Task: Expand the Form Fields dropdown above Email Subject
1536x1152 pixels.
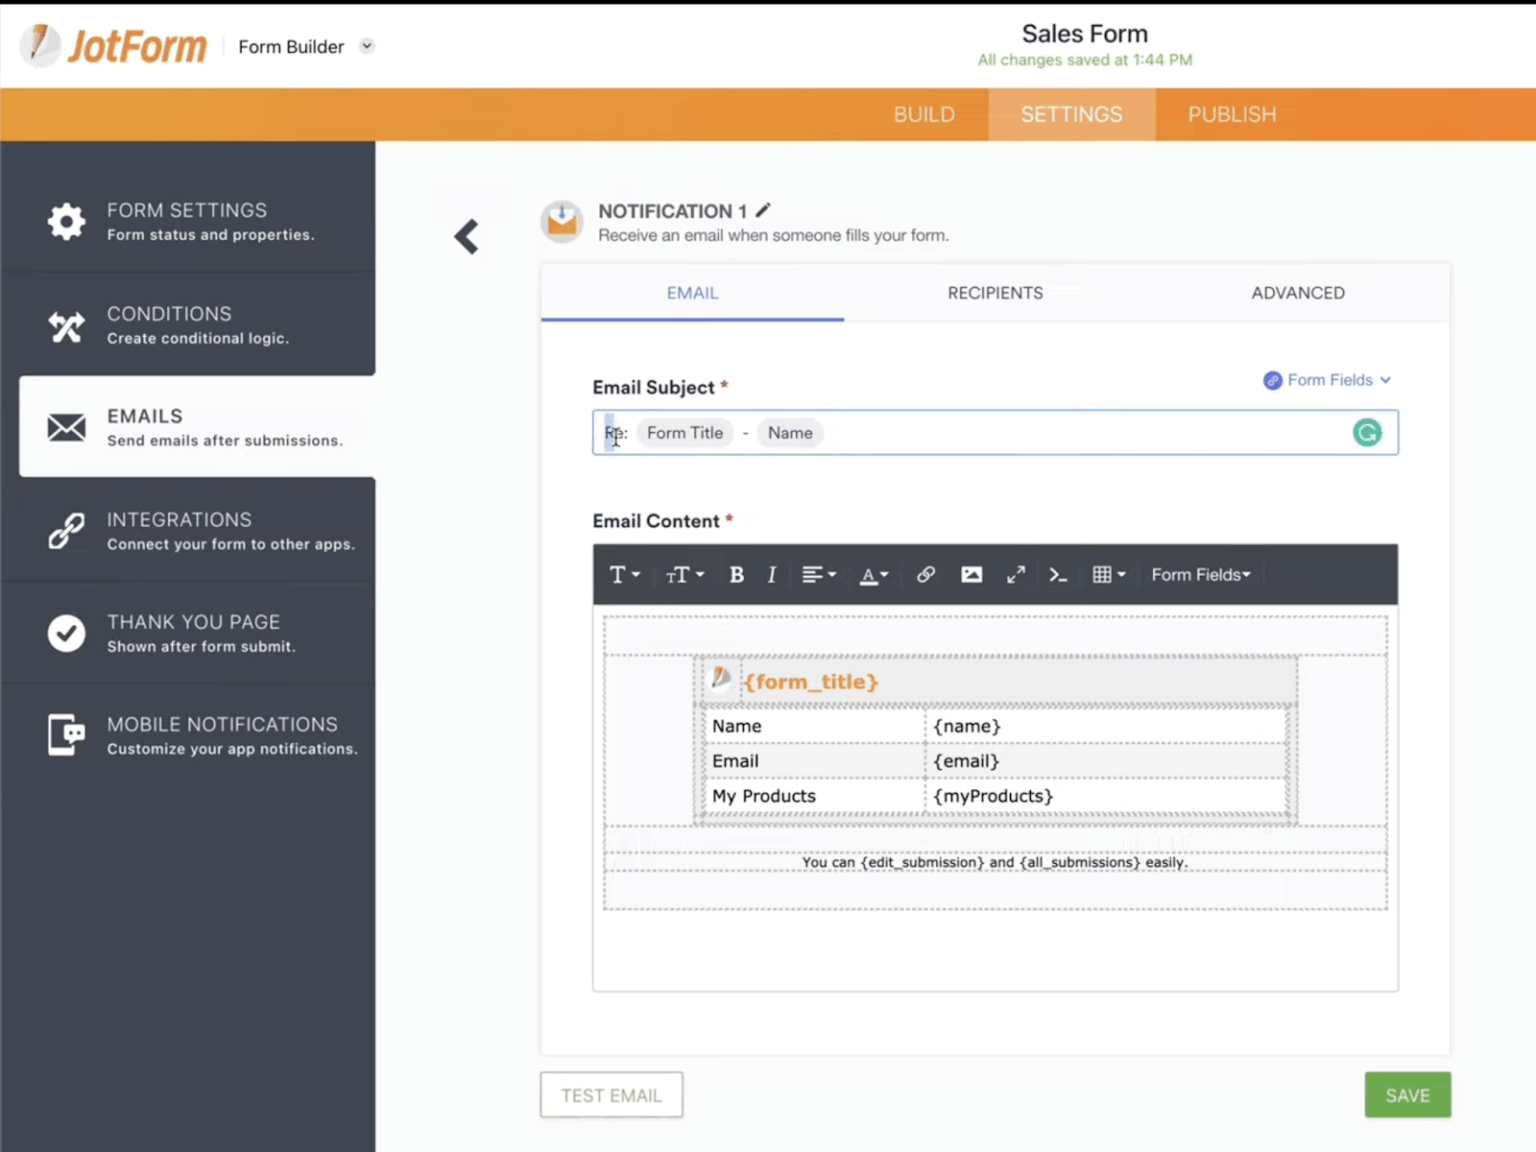Action: pos(1326,380)
